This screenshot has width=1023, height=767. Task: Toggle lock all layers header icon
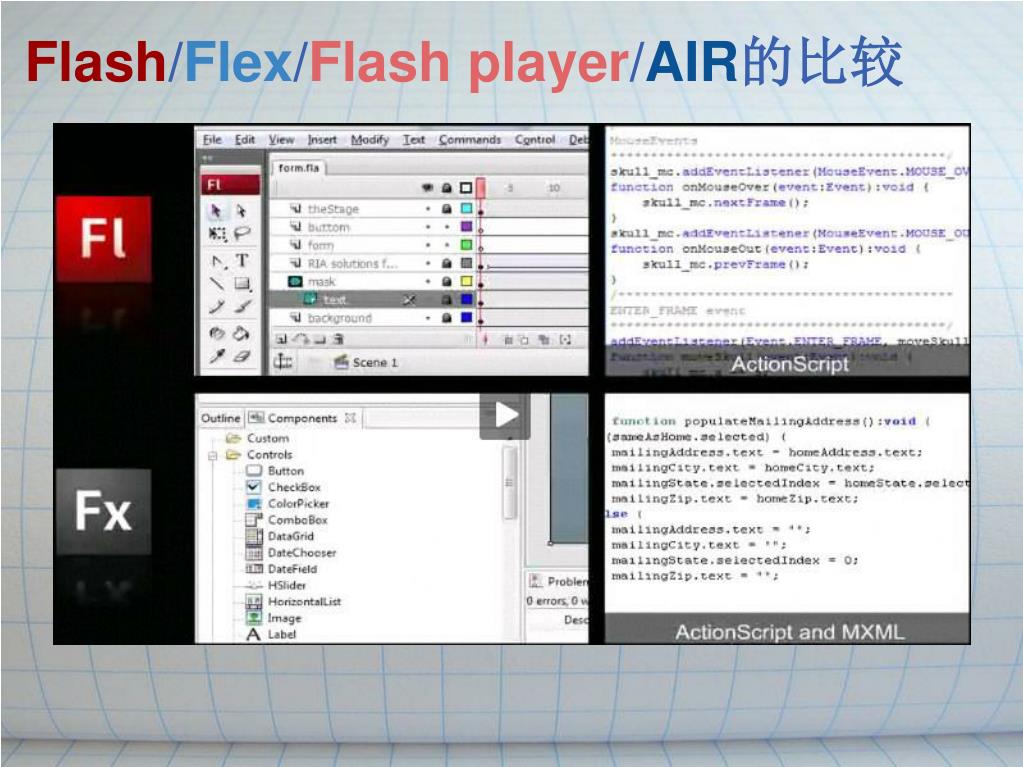point(447,188)
